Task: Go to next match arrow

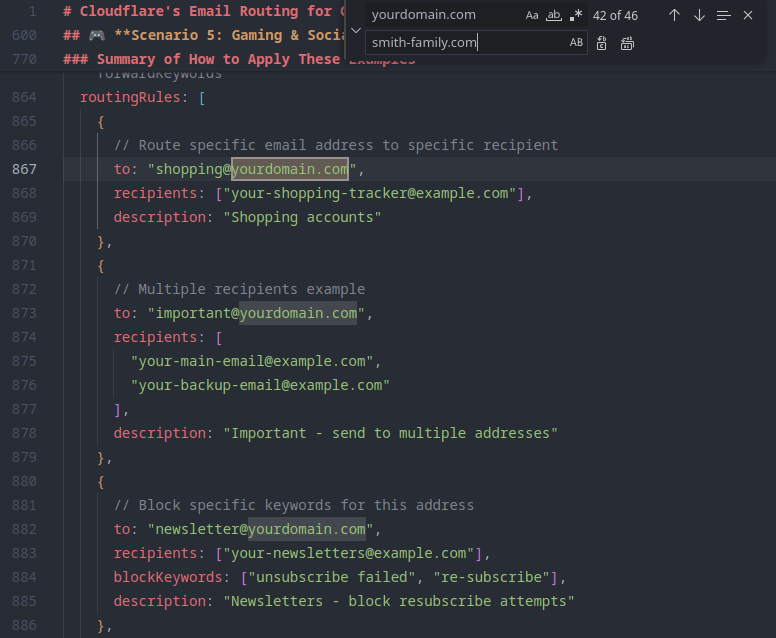Action: click(x=699, y=16)
